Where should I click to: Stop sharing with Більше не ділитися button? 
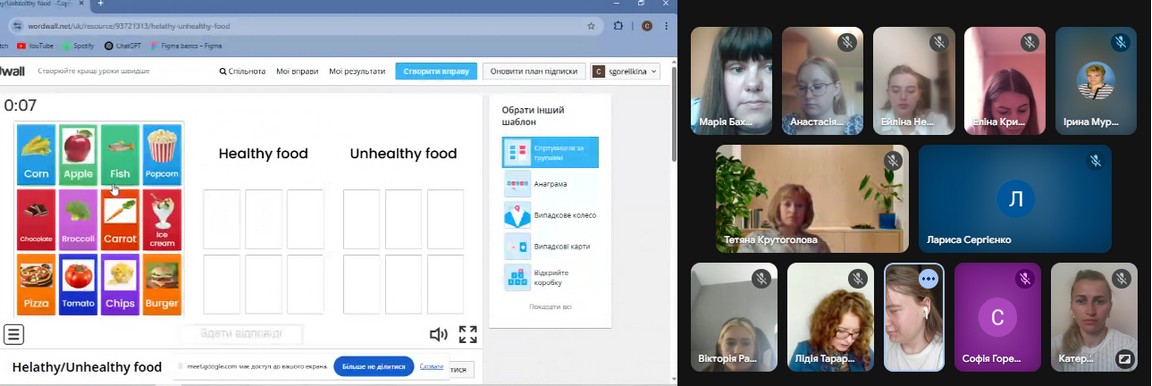(x=374, y=366)
